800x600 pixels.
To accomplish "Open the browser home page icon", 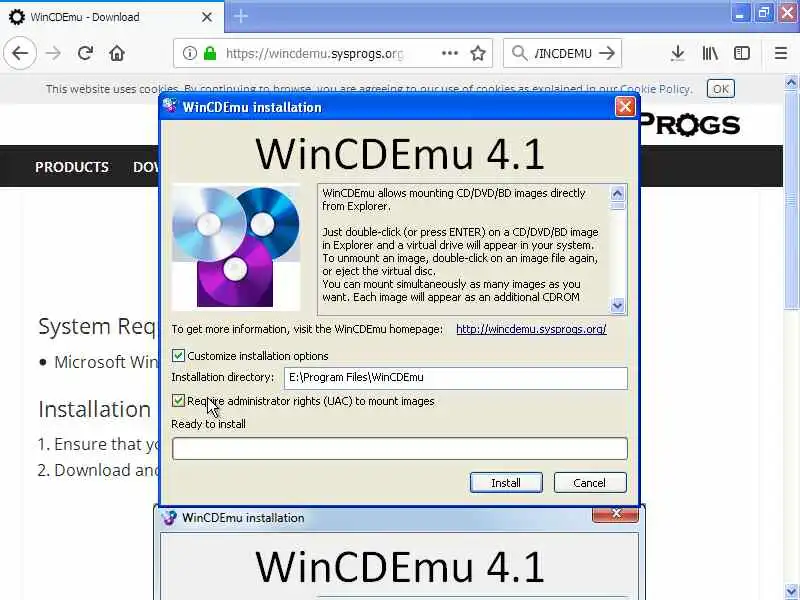I will (x=117, y=53).
